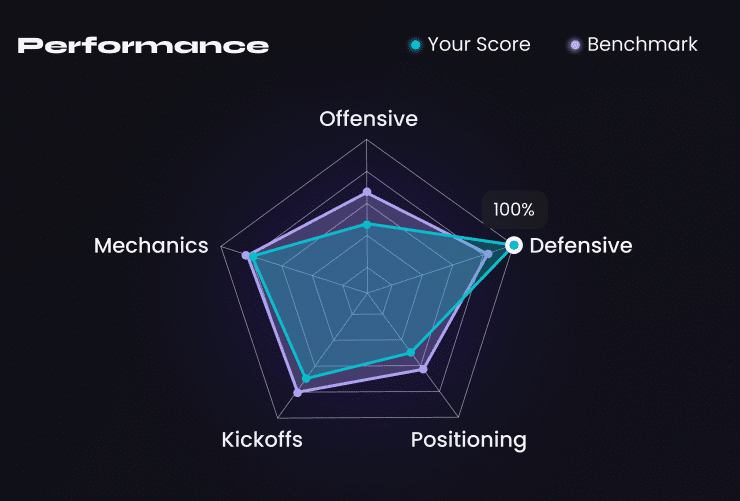
Task: Click the 100% tooltip bubble
Action: [x=514, y=210]
